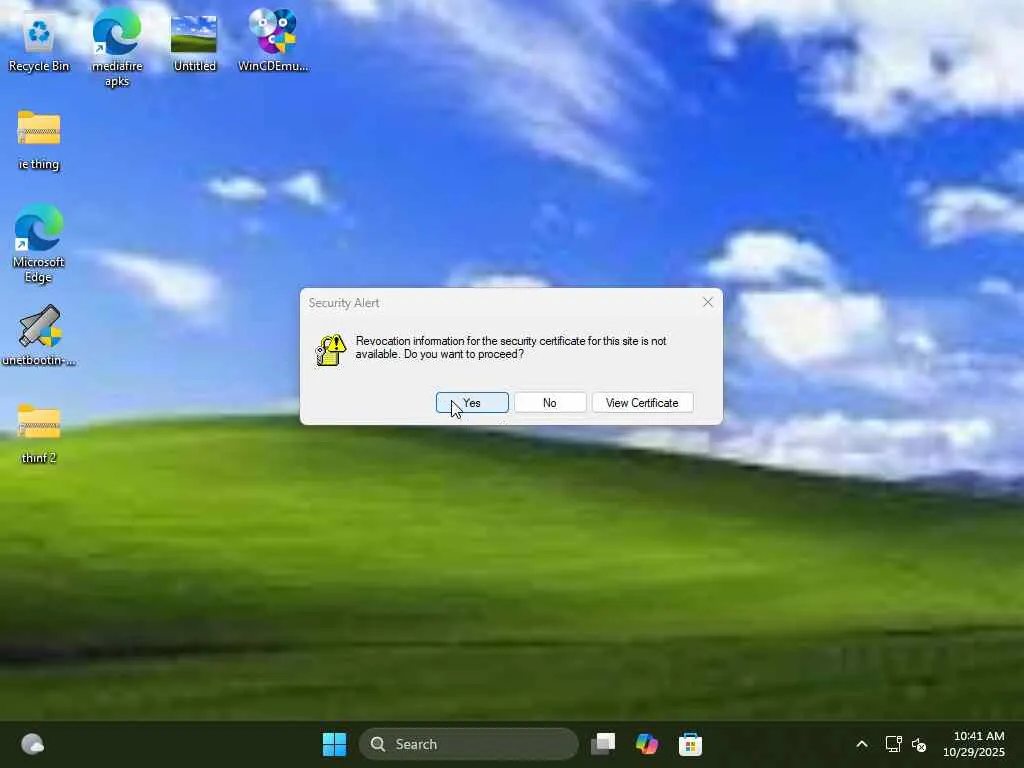This screenshot has width=1024, height=768.
Task: Select the mediafire apks shortcut icon
Action: click(117, 47)
